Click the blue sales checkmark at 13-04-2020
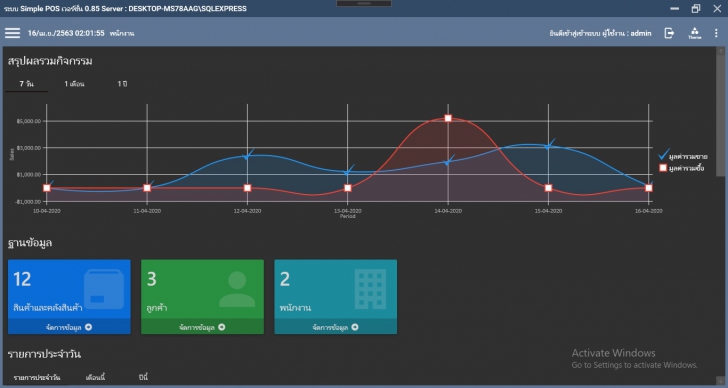This screenshot has height=388, width=728. pyautogui.click(x=348, y=171)
